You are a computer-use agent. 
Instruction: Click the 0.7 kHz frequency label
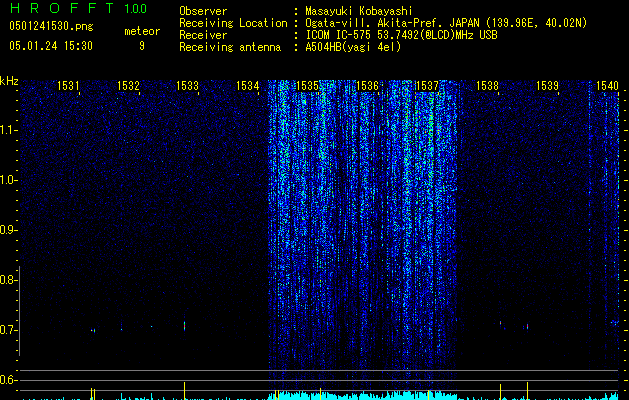click(x=8, y=330)
